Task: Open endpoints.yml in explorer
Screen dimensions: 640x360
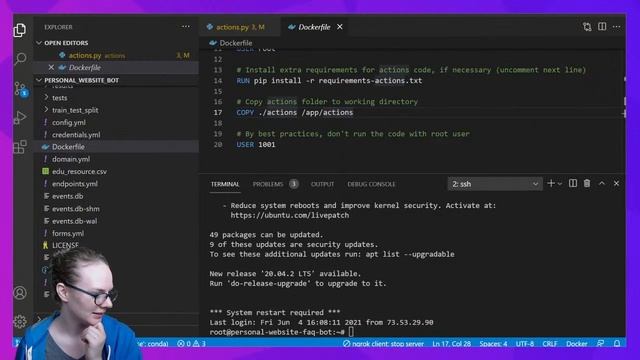Action: click(75, 184)
